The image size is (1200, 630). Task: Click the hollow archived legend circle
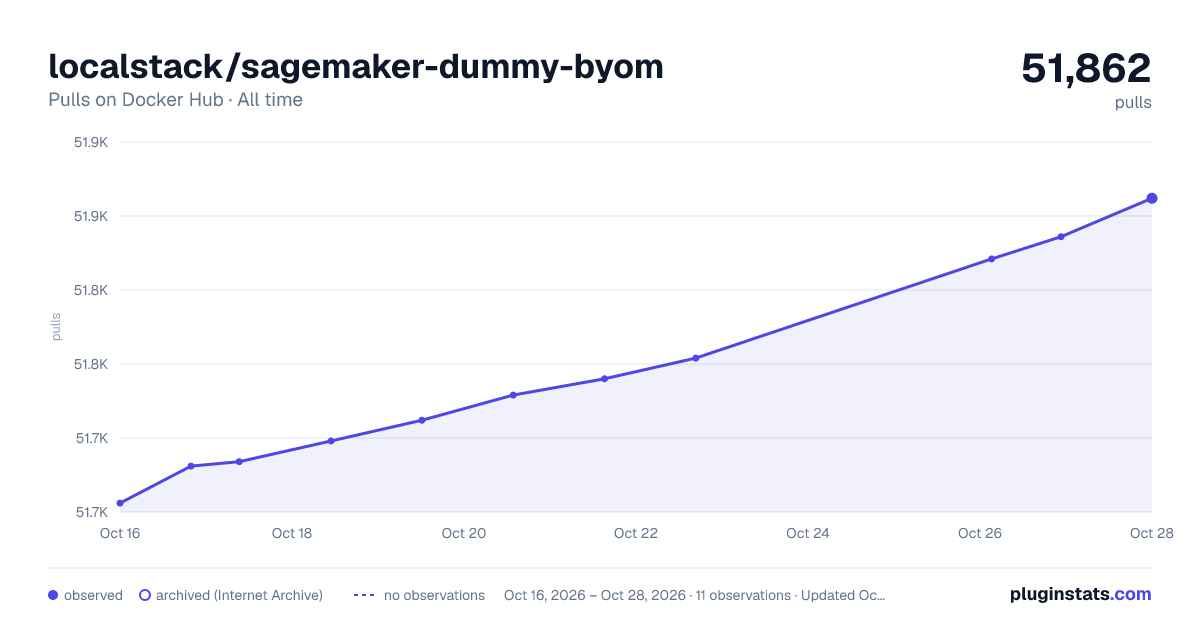(145, 595)
